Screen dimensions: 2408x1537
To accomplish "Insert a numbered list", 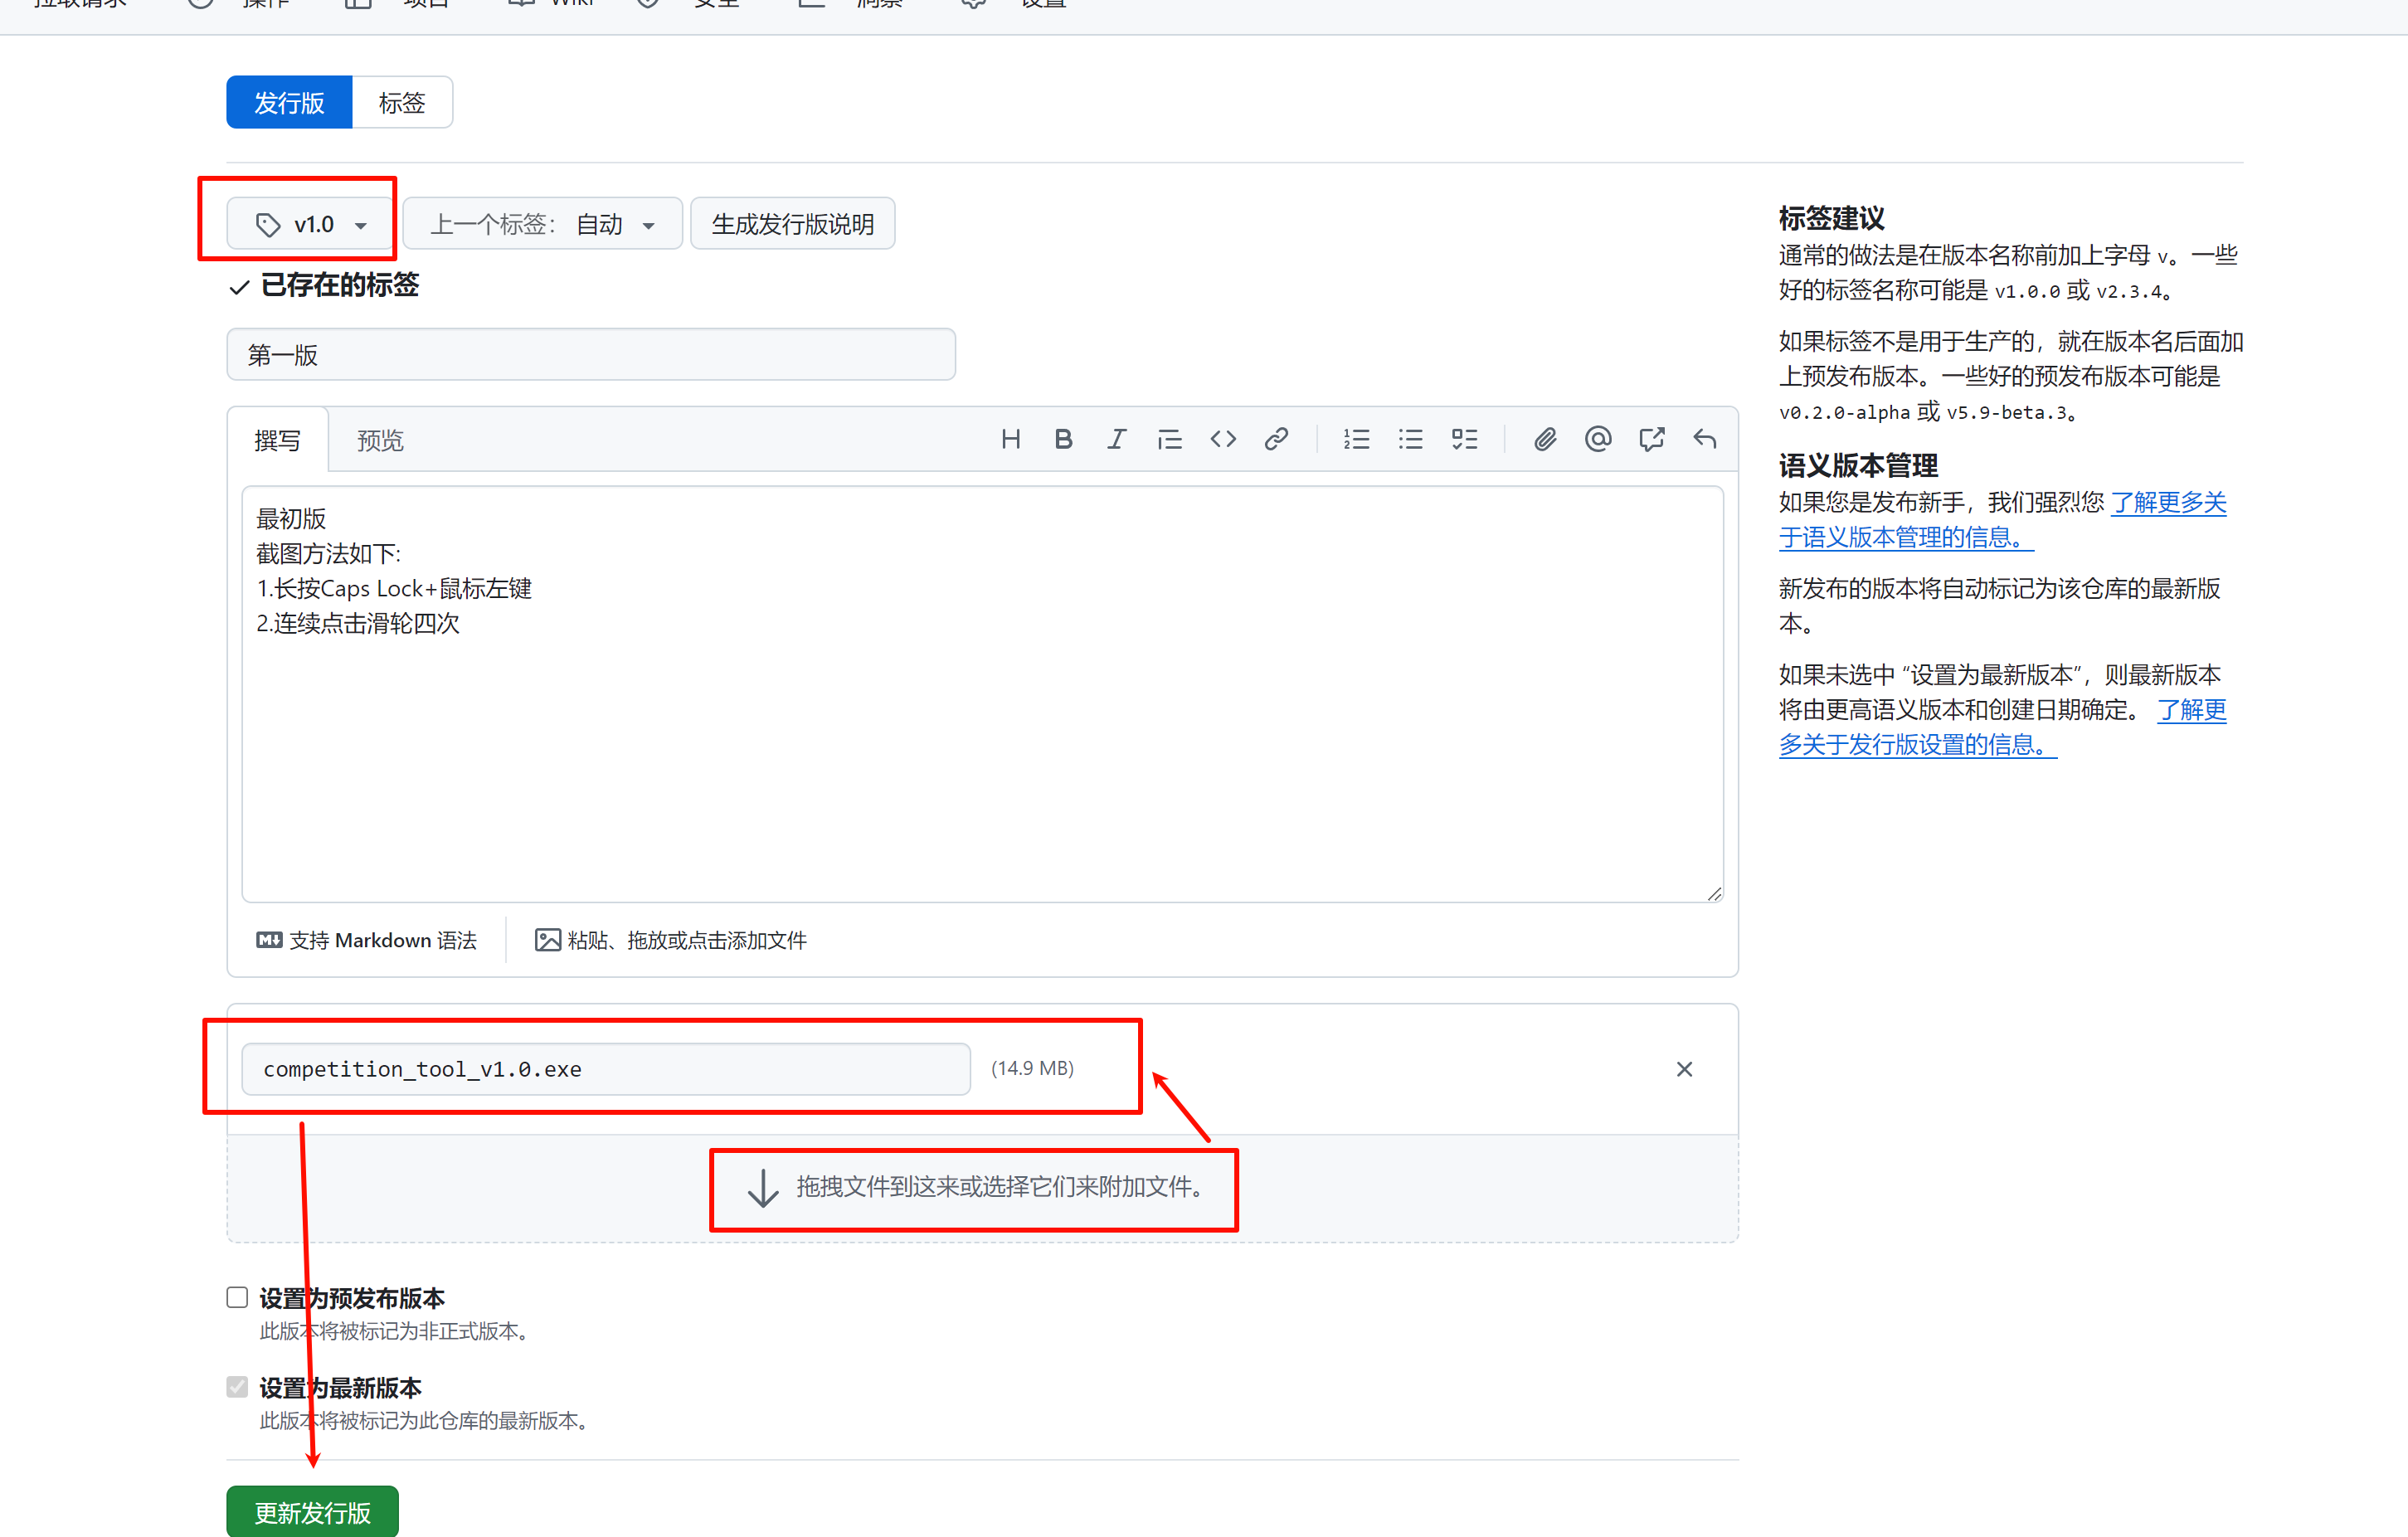I will click(x=1356, y=438).
